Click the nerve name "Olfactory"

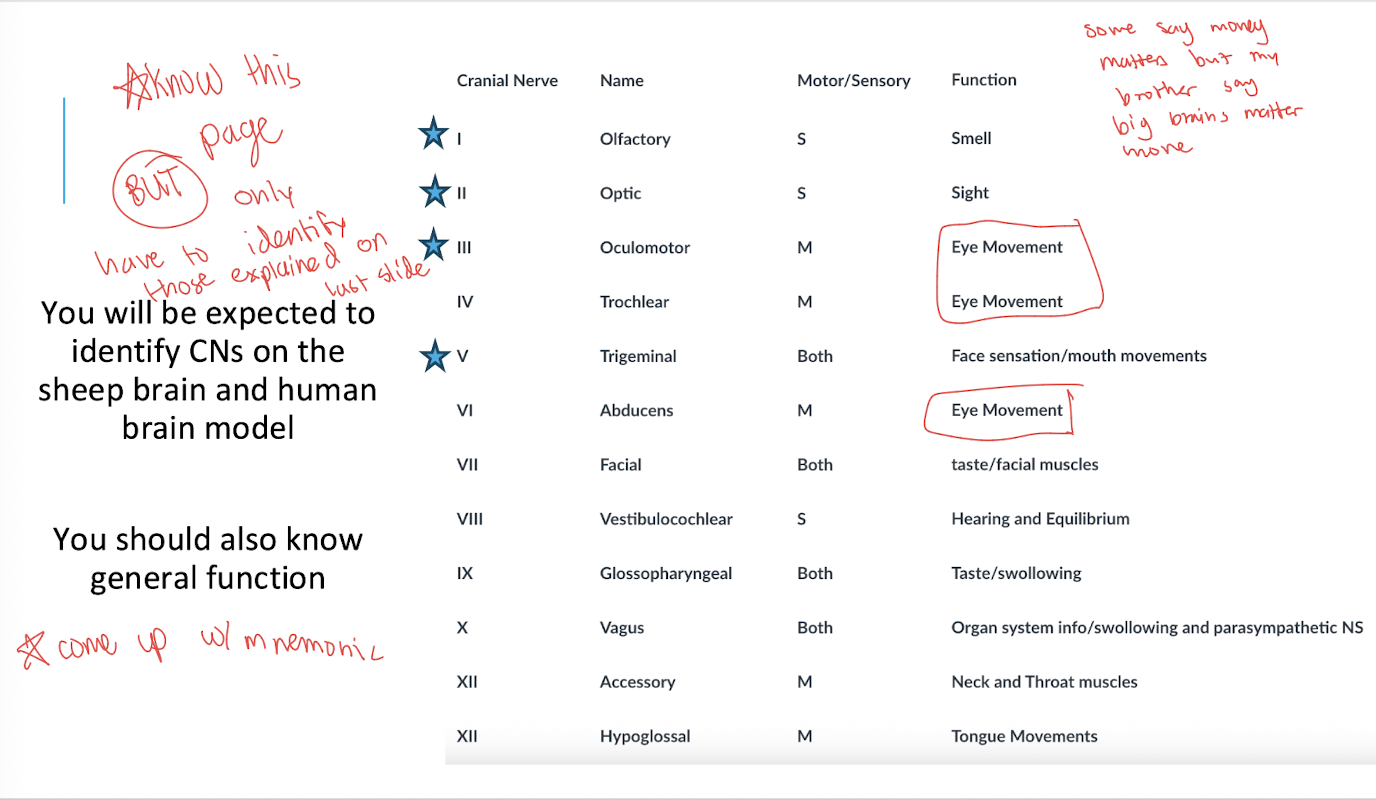pyautogui.click(x=635, y=139)
